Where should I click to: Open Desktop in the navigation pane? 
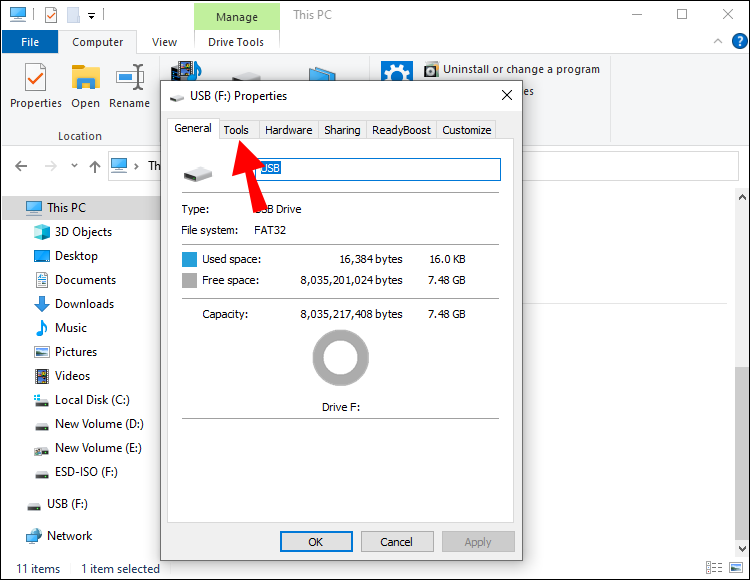66,256
